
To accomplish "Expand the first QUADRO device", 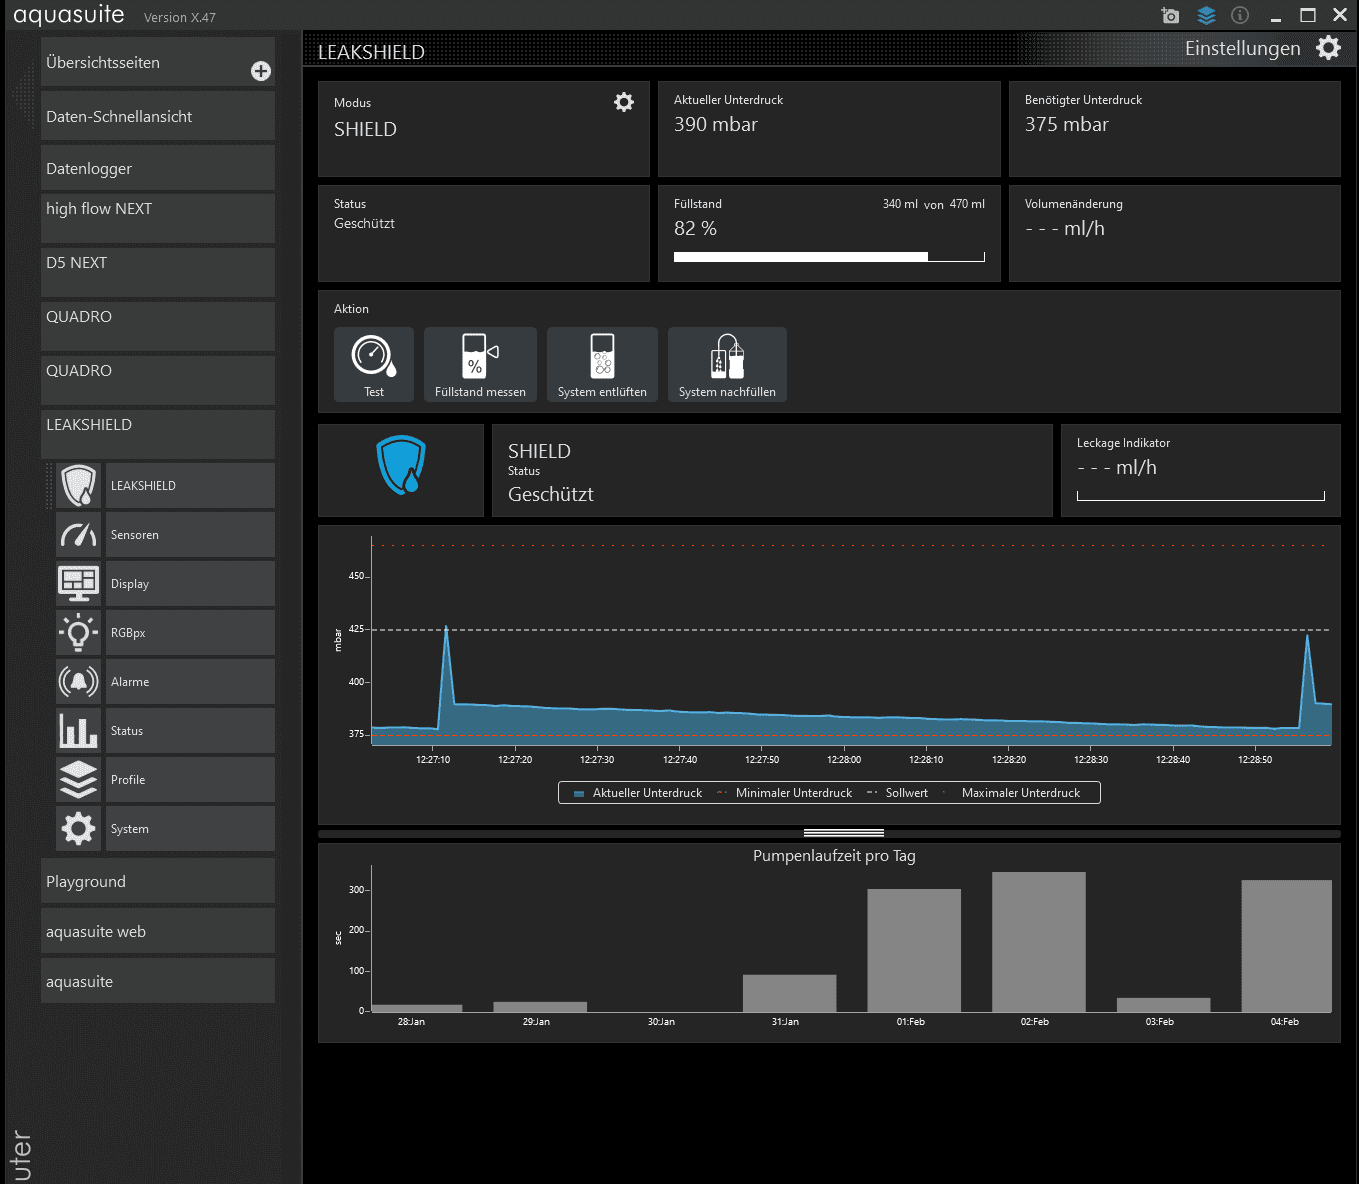I will pyautogui.click(x=158, y=326).
